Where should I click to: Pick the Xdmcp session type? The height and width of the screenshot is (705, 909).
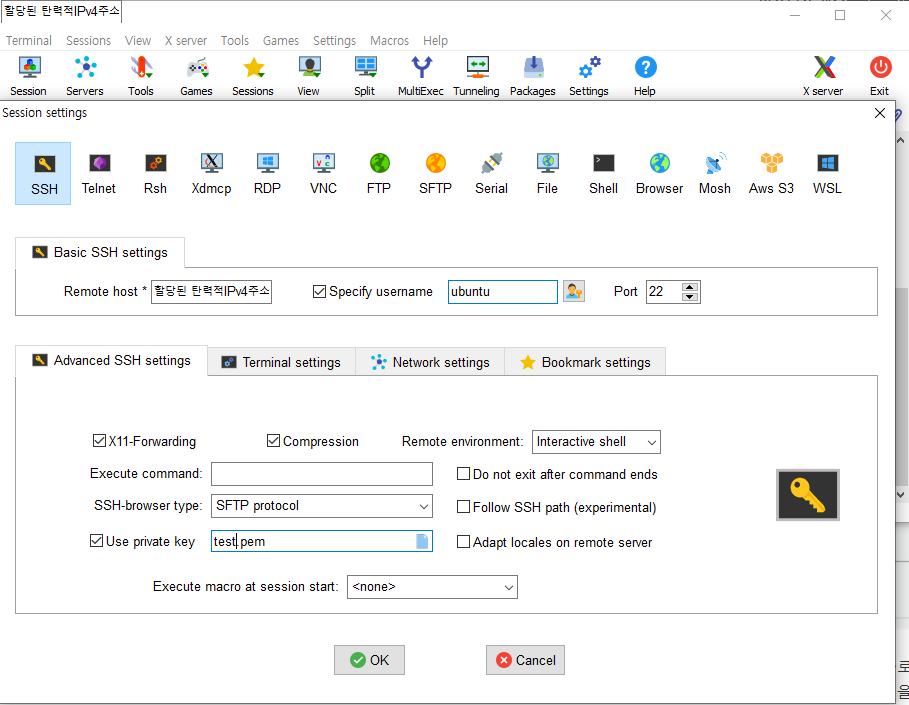coord(212,173)
